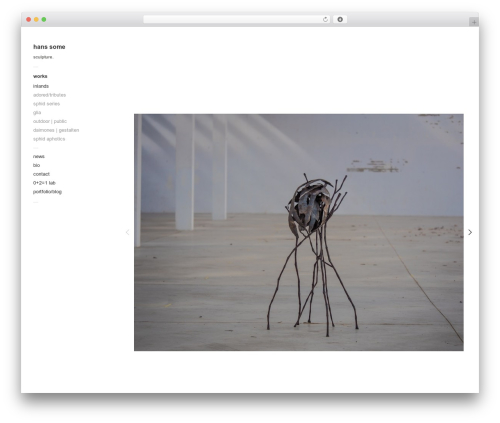Open the '0+2=1 lab' page
Viewport: 500px width, 423px height.
(44, 183)
